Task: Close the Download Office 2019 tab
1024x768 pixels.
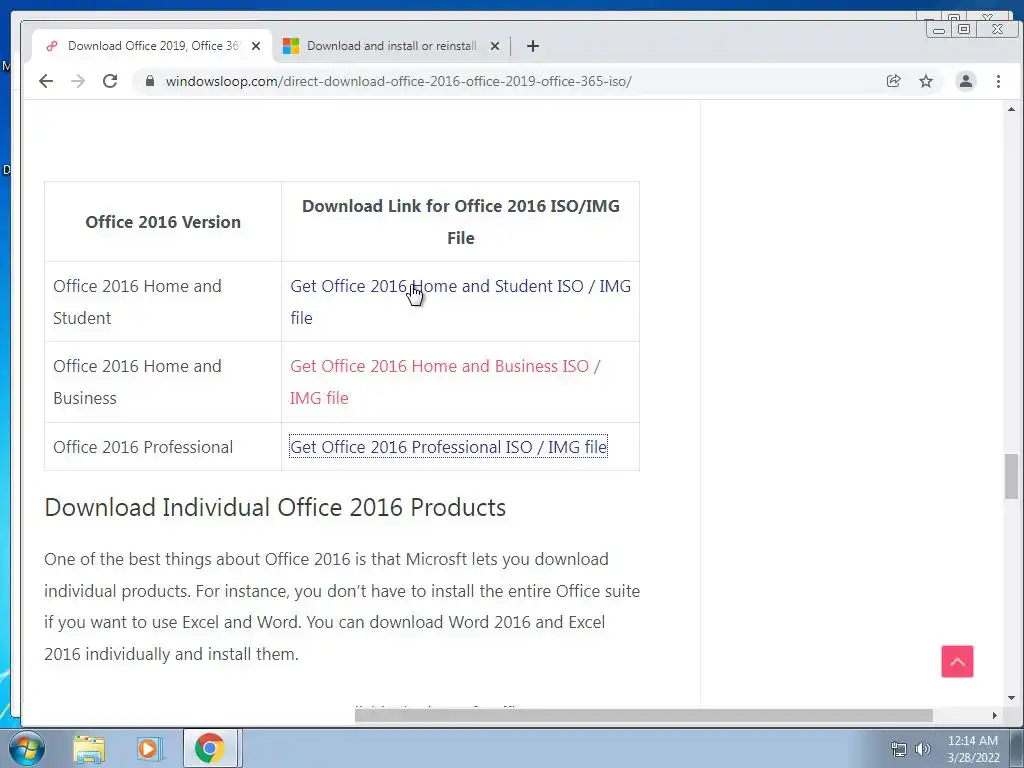Action: pos(256,46)
